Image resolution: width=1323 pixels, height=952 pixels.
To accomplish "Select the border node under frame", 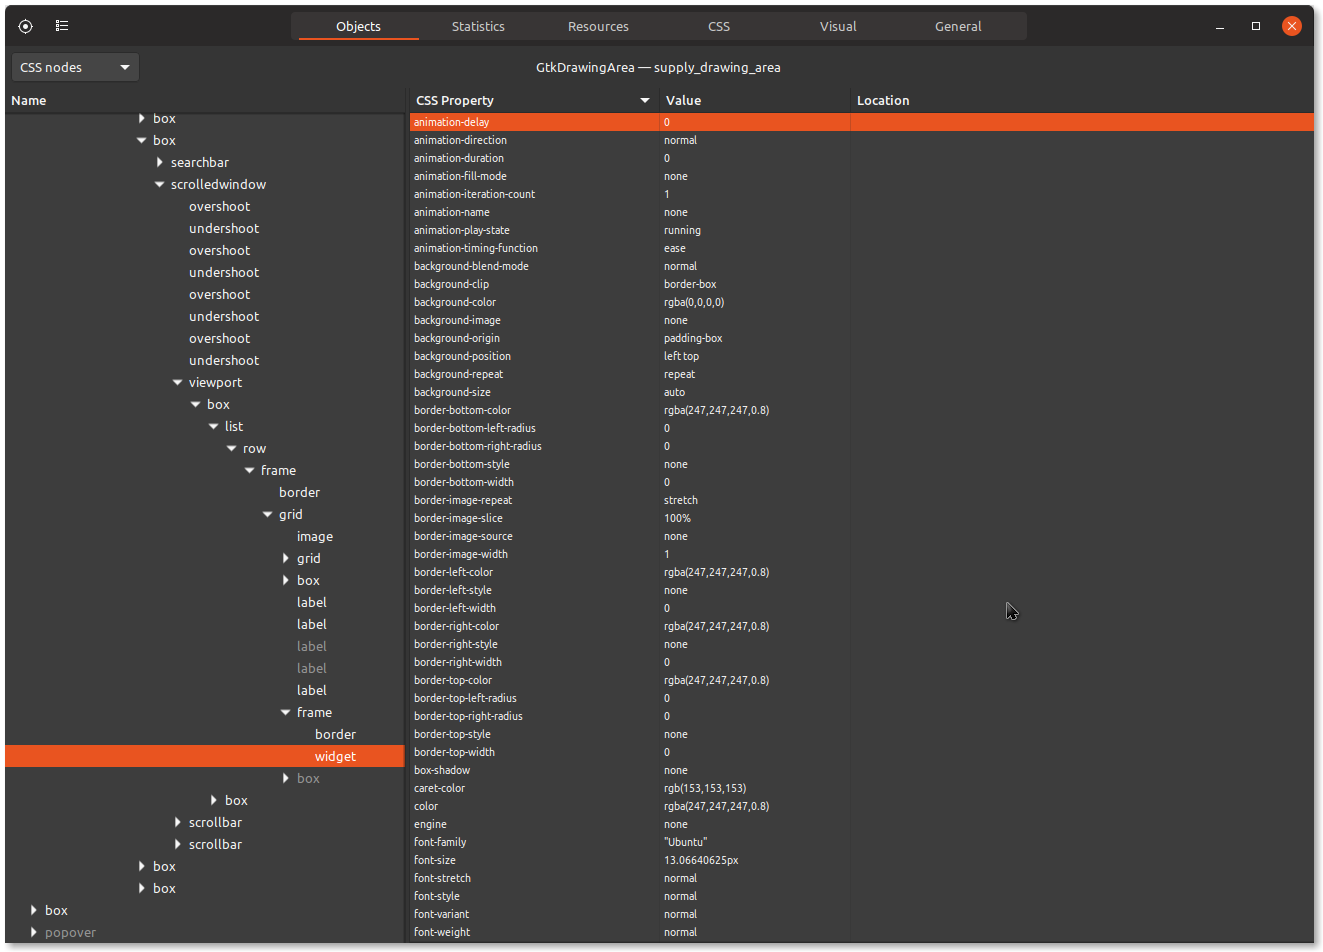I will click(335, 734).
